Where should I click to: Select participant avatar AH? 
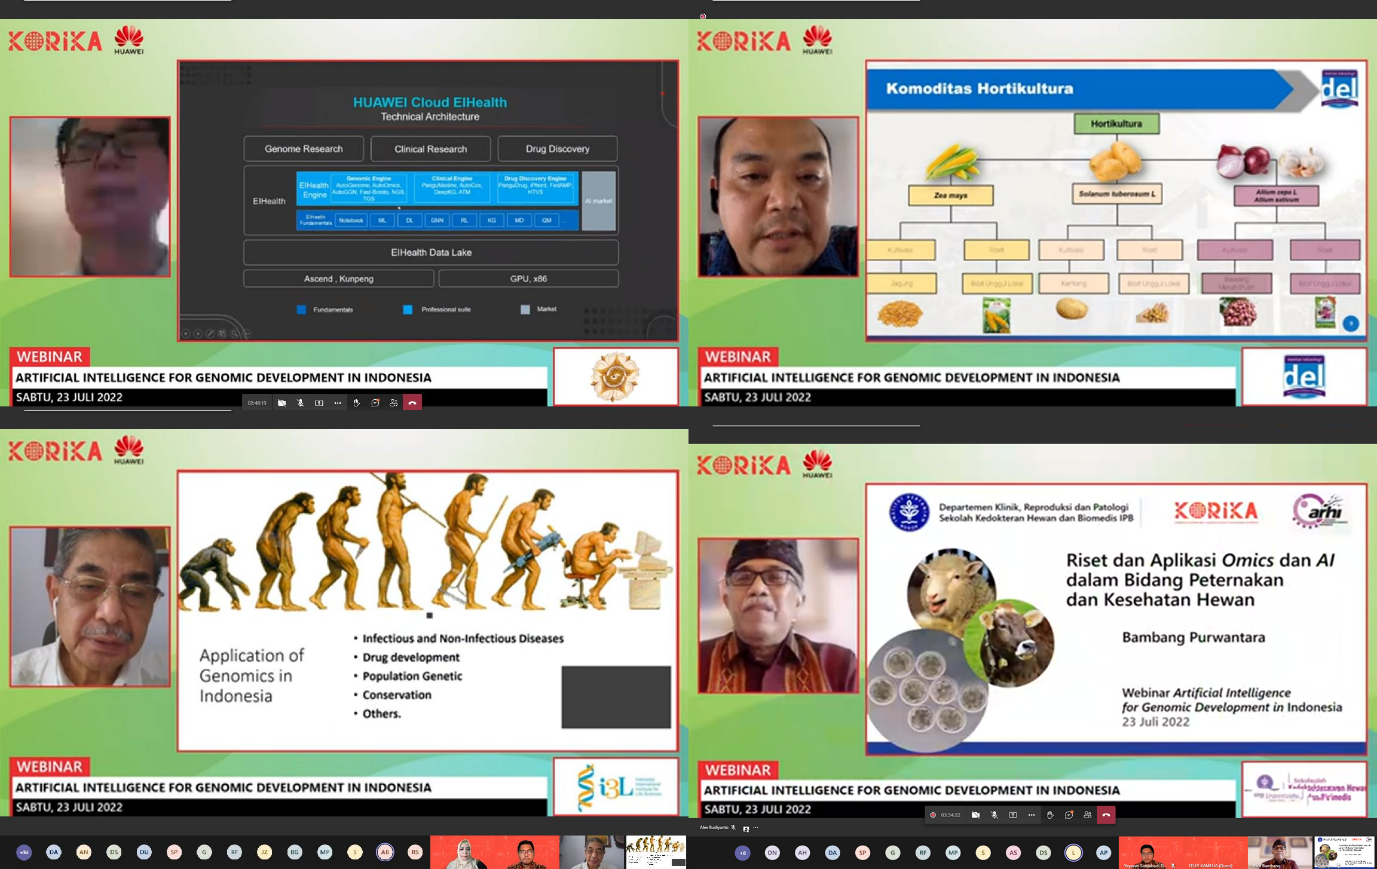click(x=802, y=853)
